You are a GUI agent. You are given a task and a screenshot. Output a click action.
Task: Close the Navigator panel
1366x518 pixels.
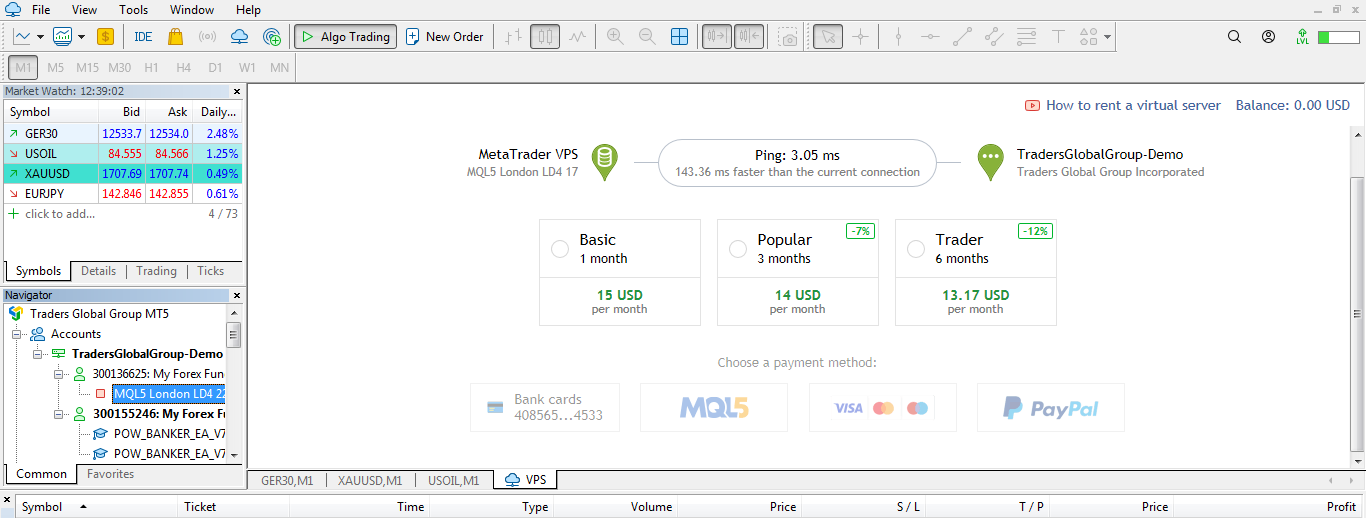click(237, 295)
